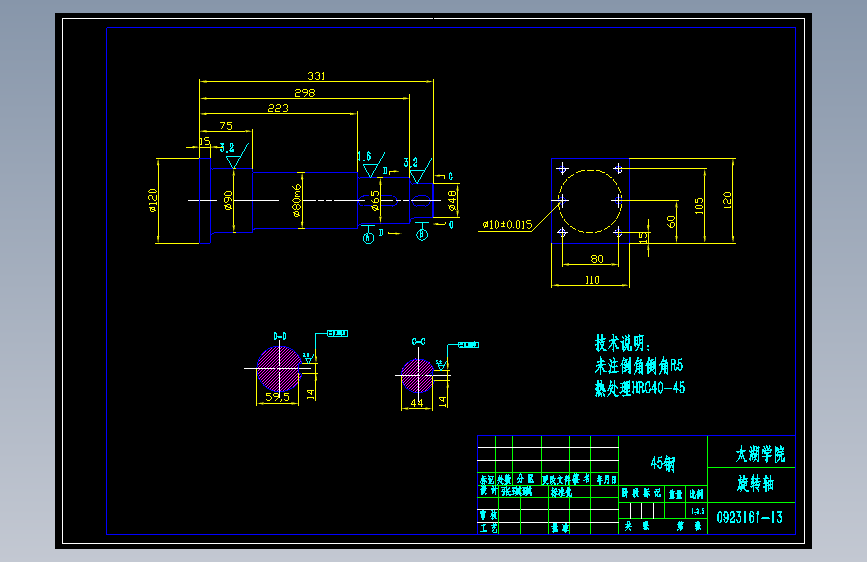Select the 未注倒角倒角R5 note
The image size is (867, 562).
[639, 366]
